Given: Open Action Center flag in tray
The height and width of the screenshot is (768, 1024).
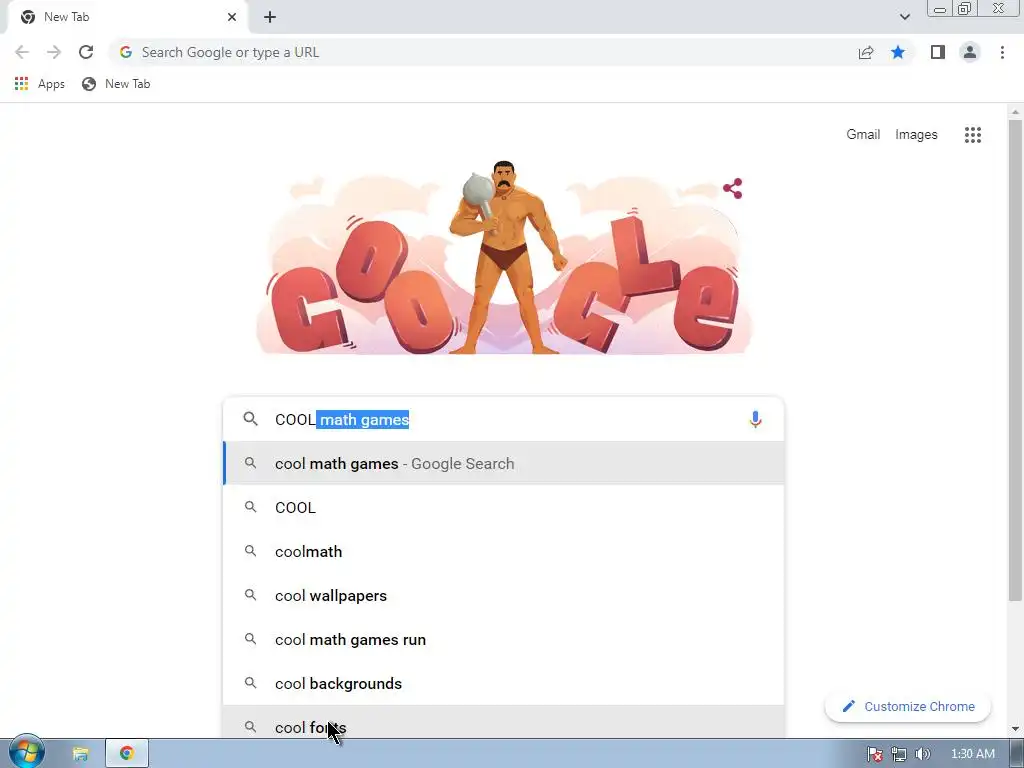Looking at the screenshot, I should click(x=874, y=754).
